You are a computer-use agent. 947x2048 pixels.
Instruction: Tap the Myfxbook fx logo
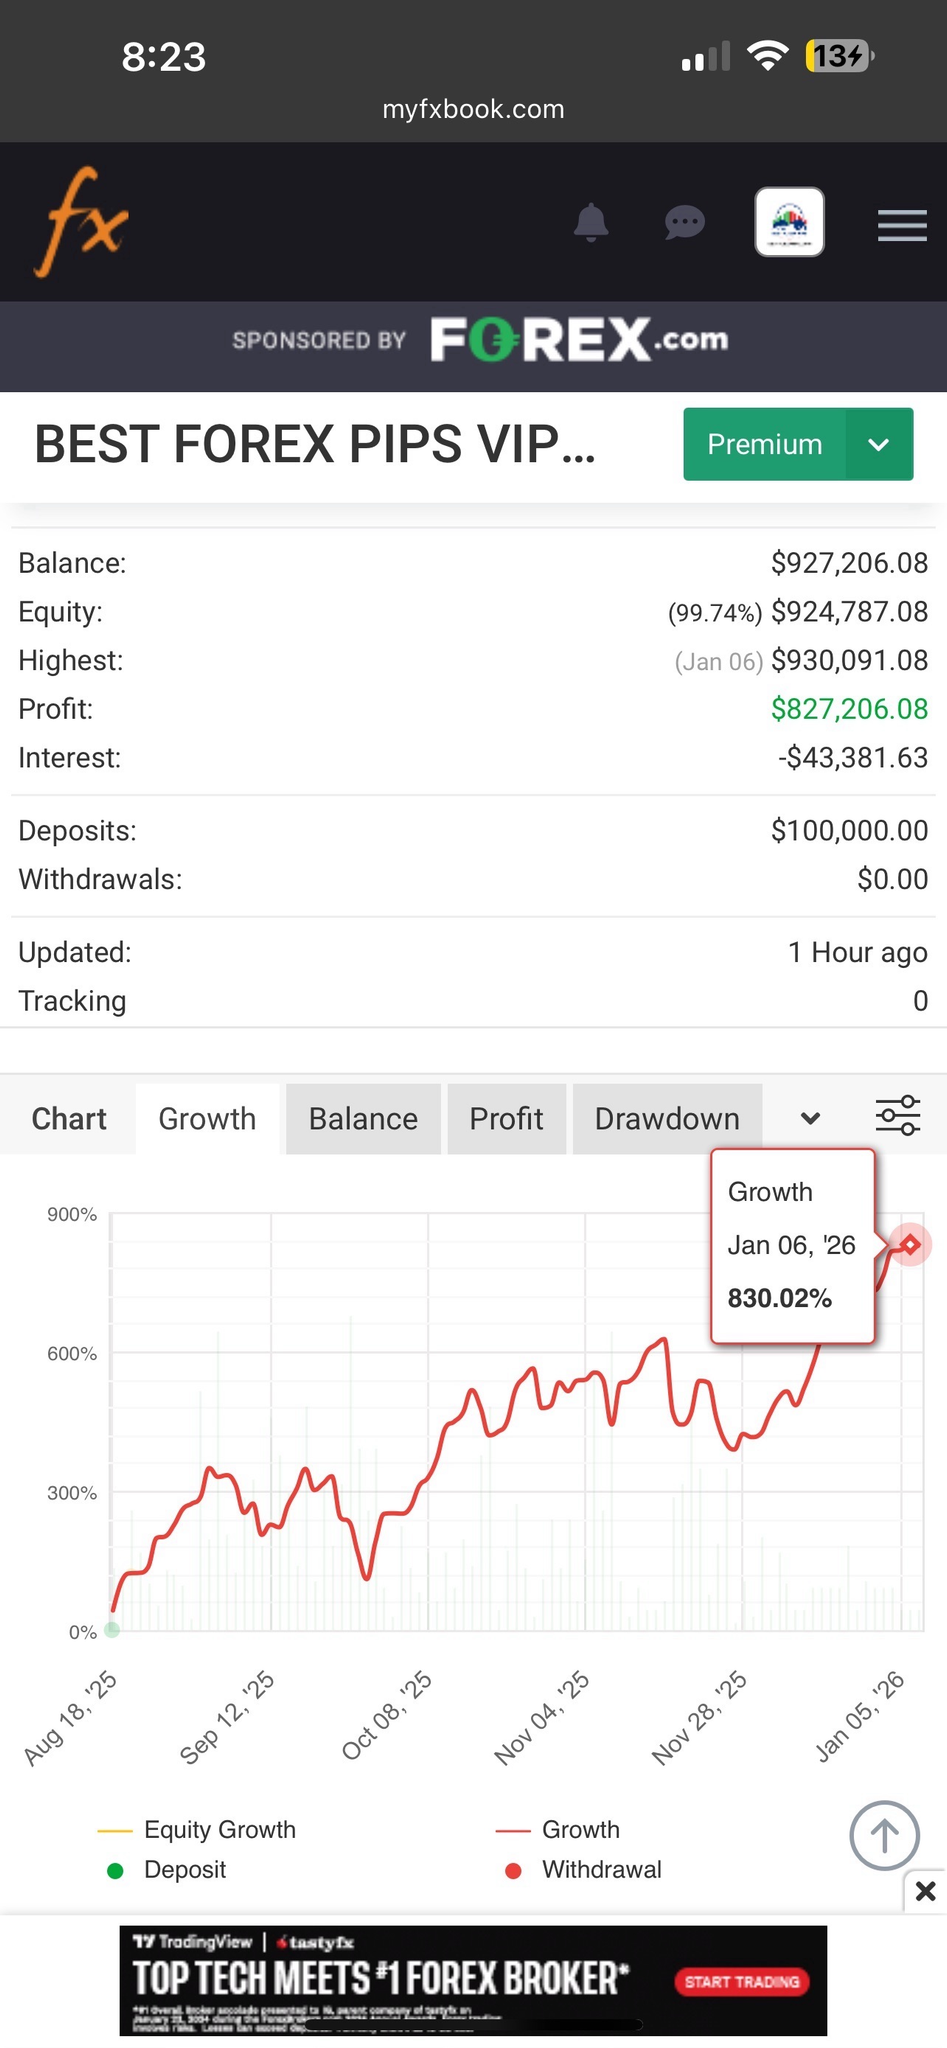[82, 222]
